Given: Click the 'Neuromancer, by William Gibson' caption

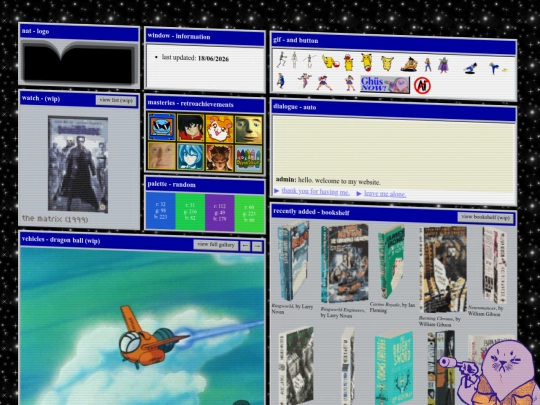Looking at the screenshot, I should [x=485, y=311].
